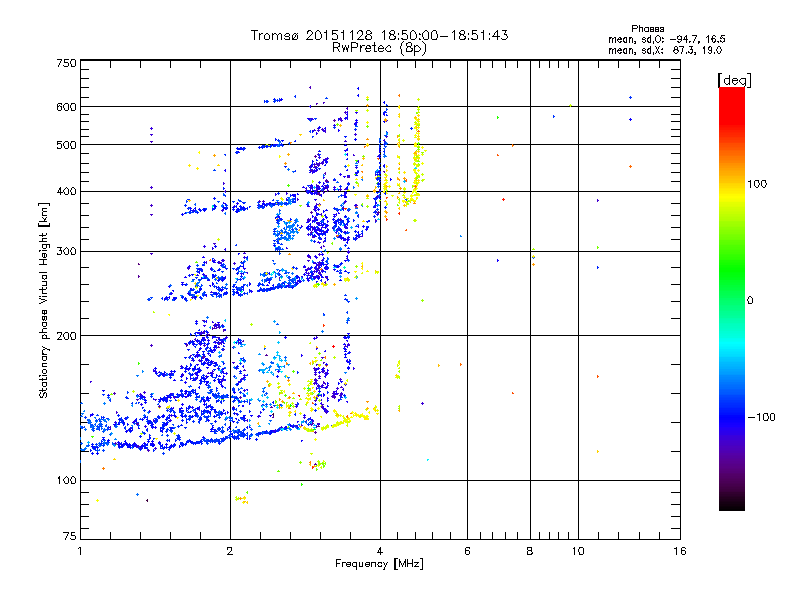Image resolution: width=800 pixels, height=600 pixels.
Task: Click the 'Phases' heading above the statistics
Action: (x=647, y=29)
